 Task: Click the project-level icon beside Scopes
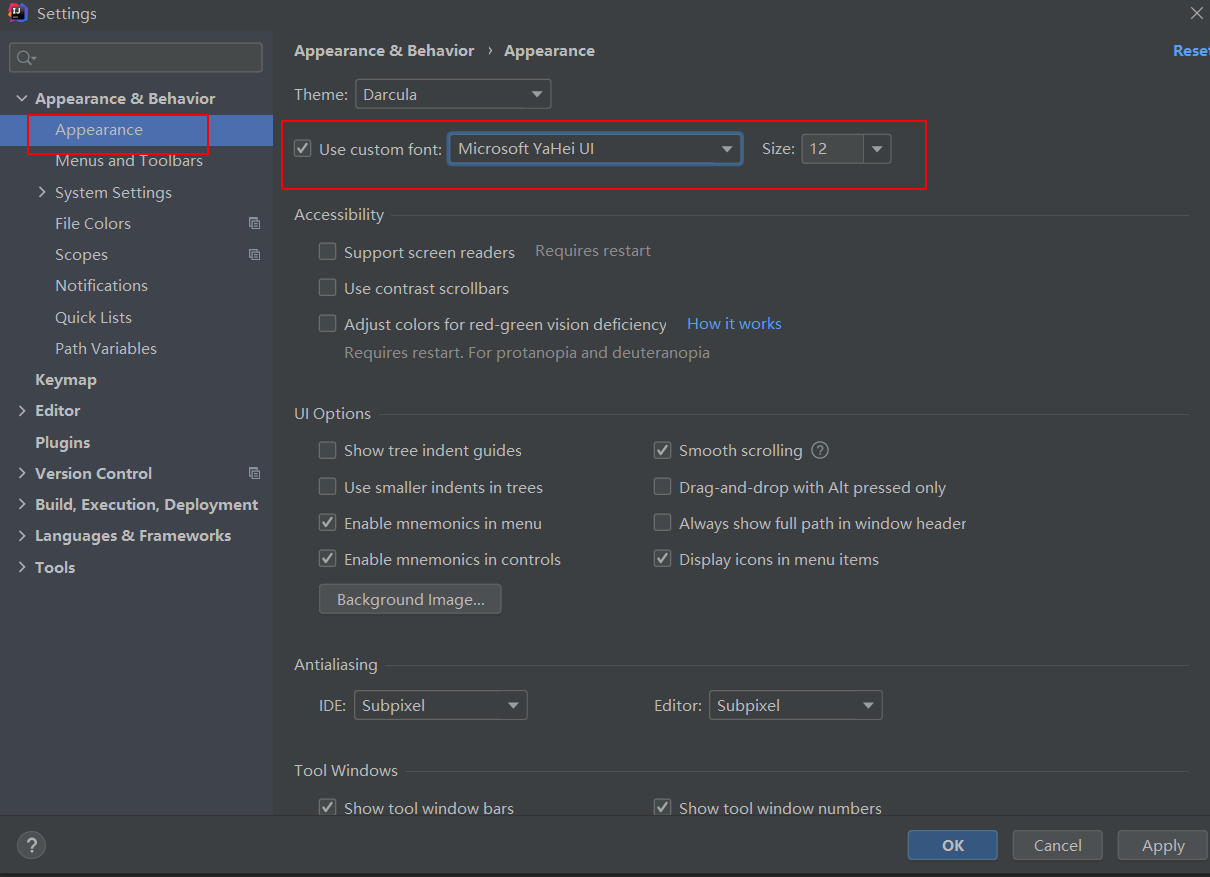click(x=254, y=255)
